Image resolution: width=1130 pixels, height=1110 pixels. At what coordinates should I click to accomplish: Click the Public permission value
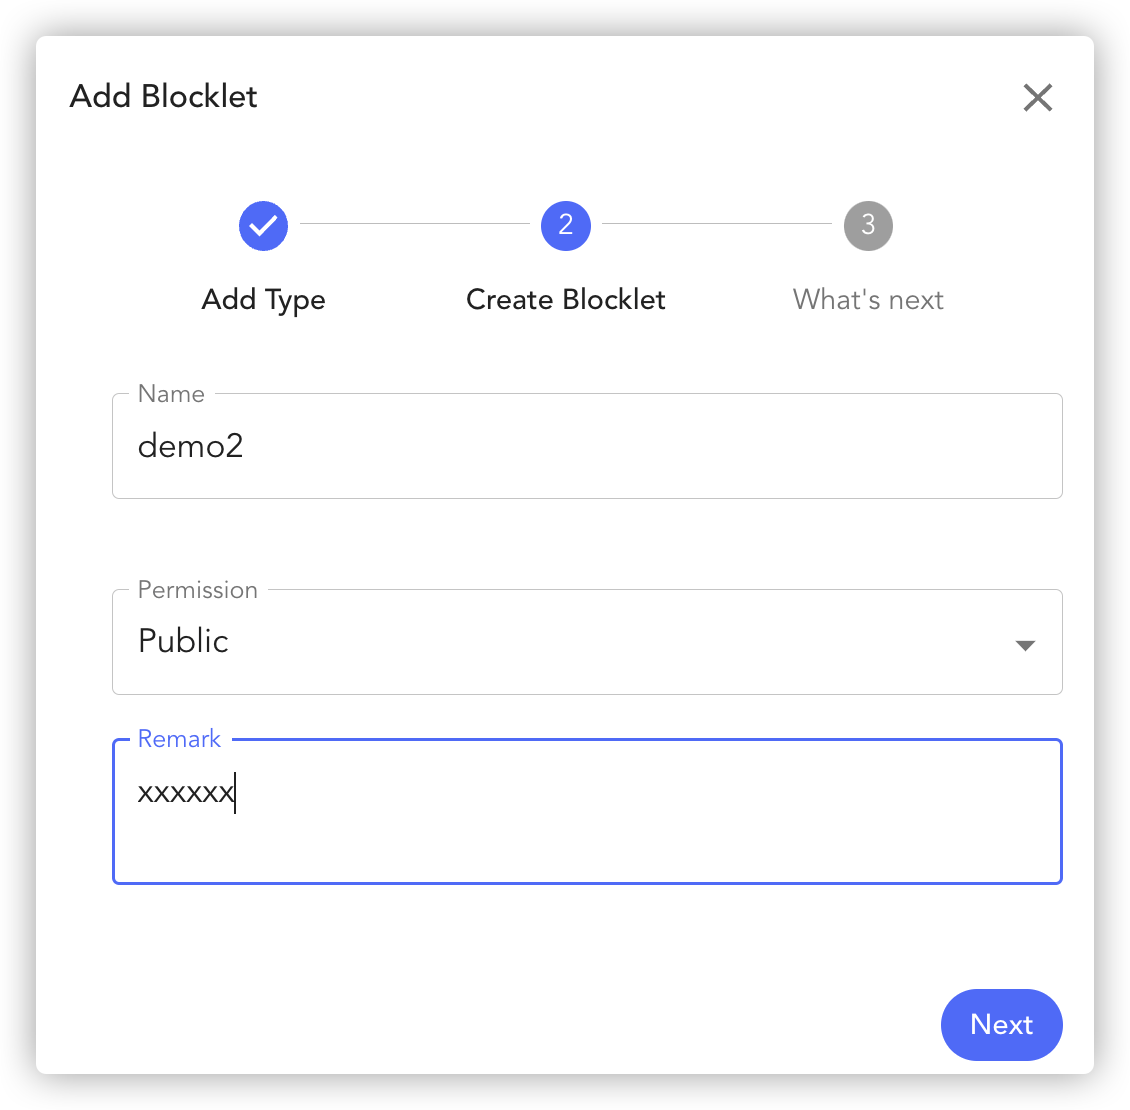click(184, 641)
